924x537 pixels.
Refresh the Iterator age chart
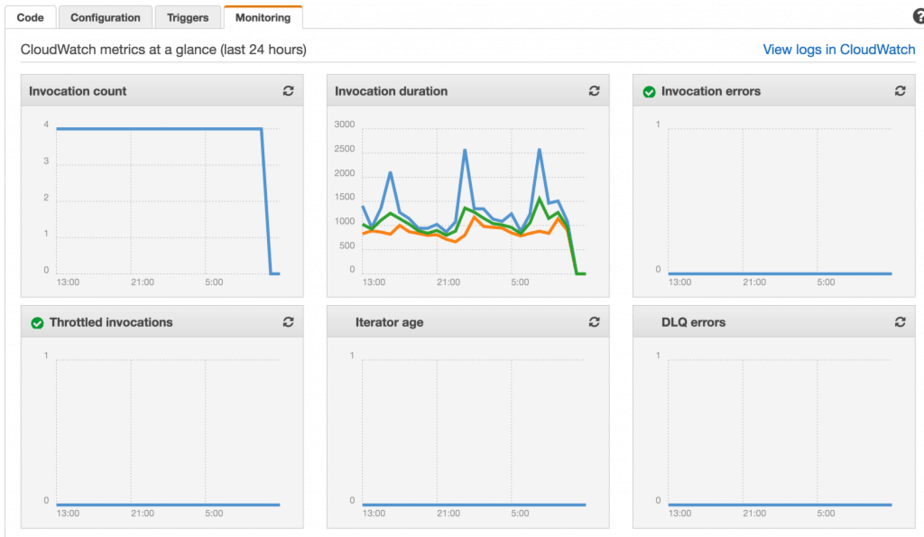point(594,322)
